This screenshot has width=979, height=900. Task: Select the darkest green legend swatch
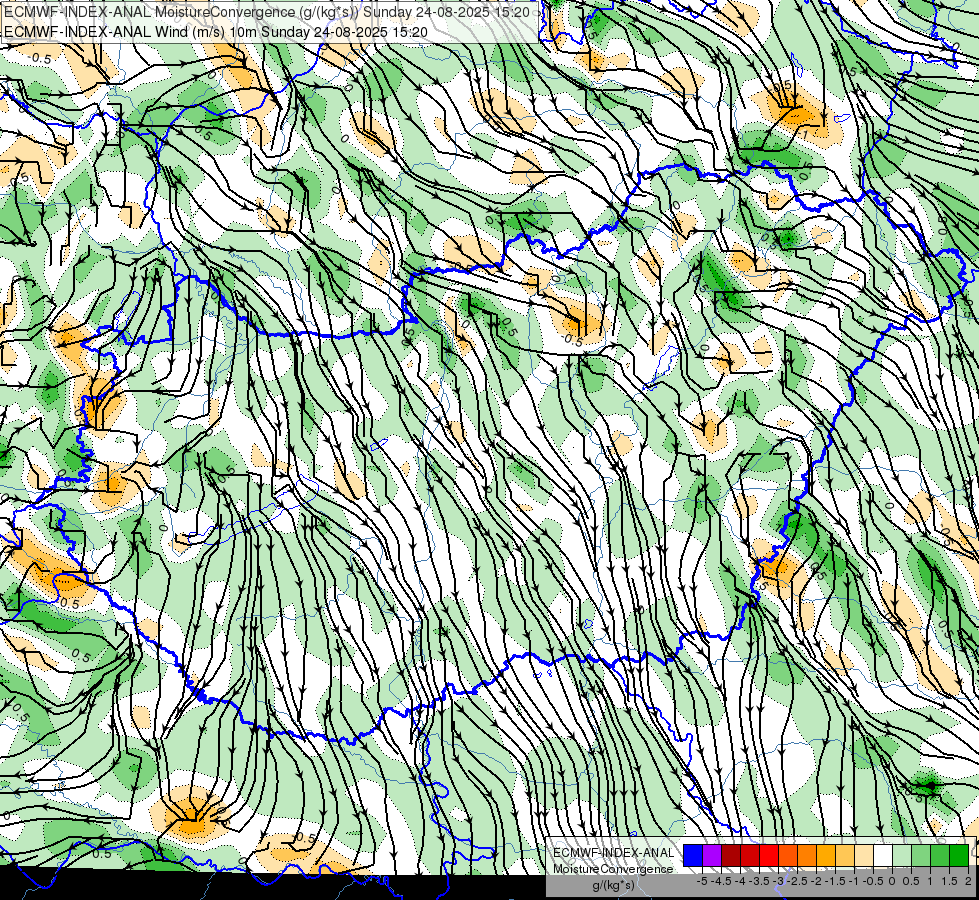(959, 855)
